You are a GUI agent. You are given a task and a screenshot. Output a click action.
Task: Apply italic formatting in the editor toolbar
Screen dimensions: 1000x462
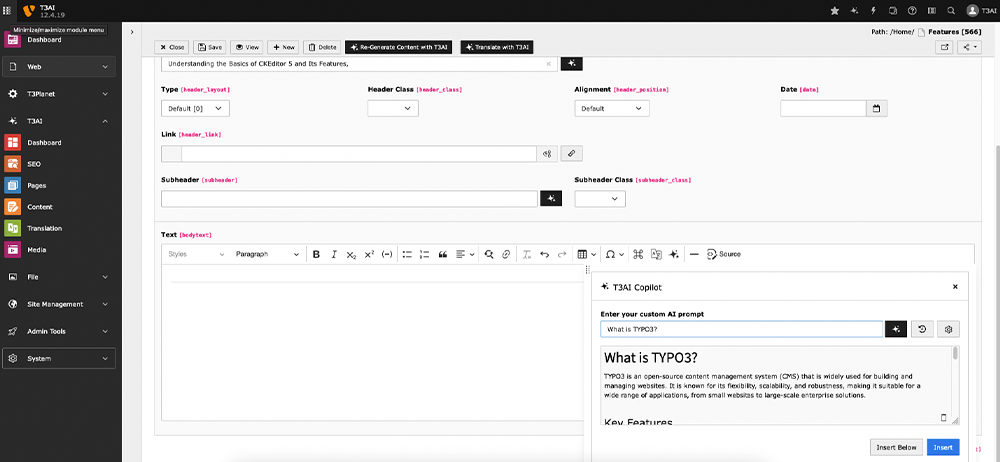(x=334, y=254)
